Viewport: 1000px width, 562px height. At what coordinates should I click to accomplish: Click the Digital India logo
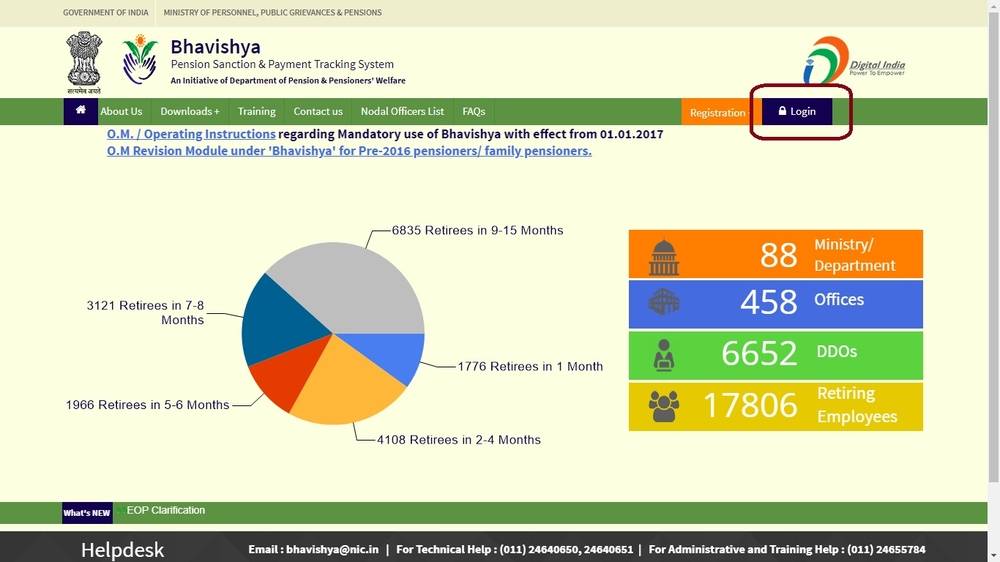[853, 62]
